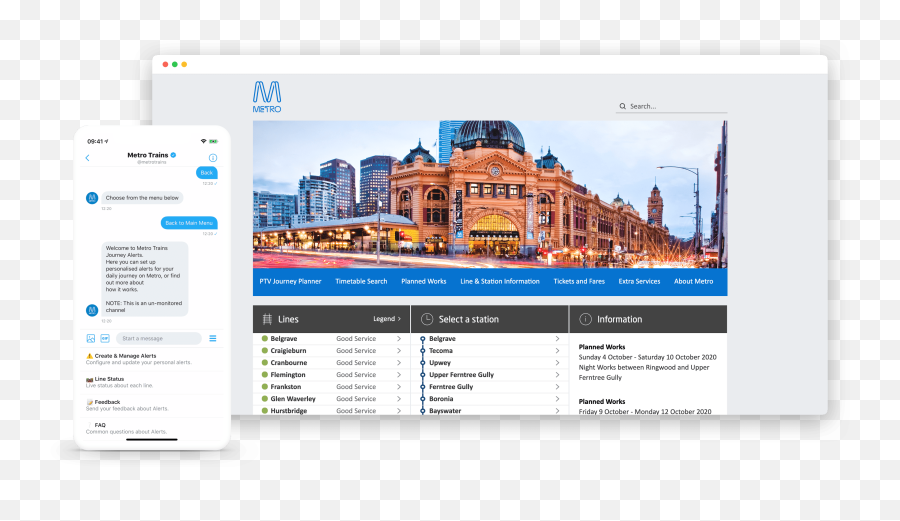Open the Tecoma station row chevron
Viewport: 900px width, 521px height.
pos(557,351)
